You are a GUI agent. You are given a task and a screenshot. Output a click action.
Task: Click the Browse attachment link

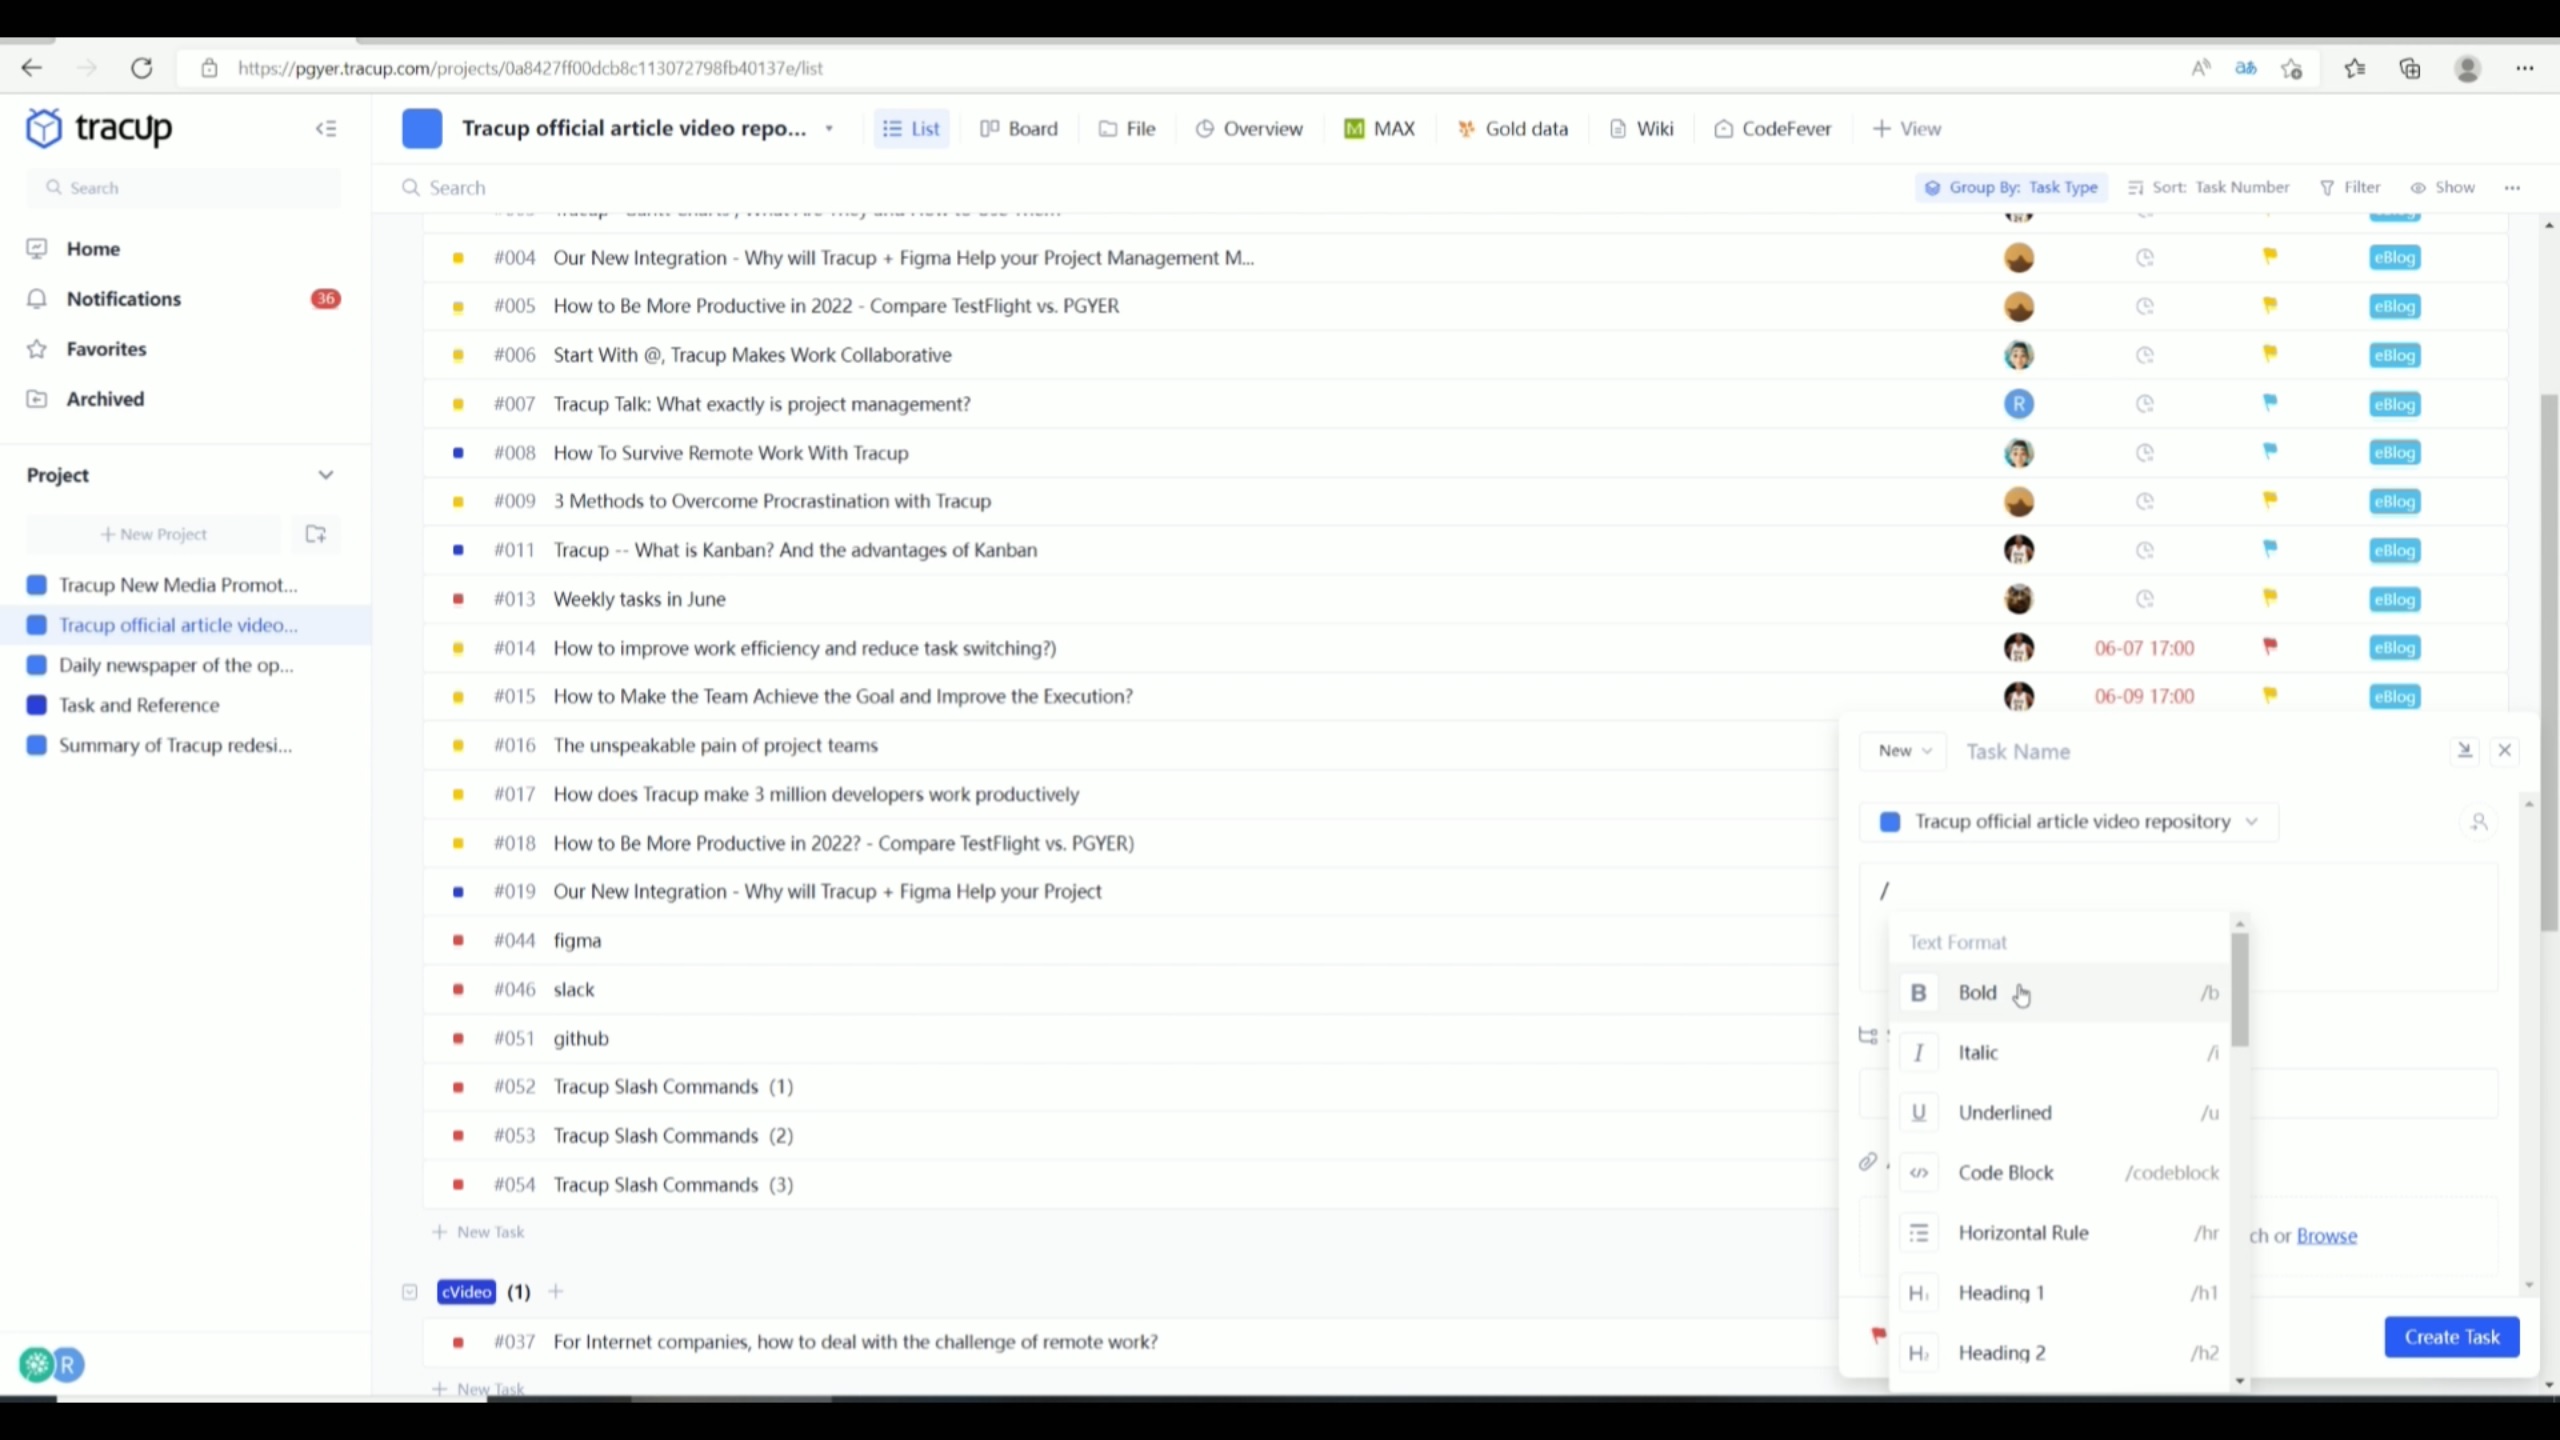coord(2328,1234)
